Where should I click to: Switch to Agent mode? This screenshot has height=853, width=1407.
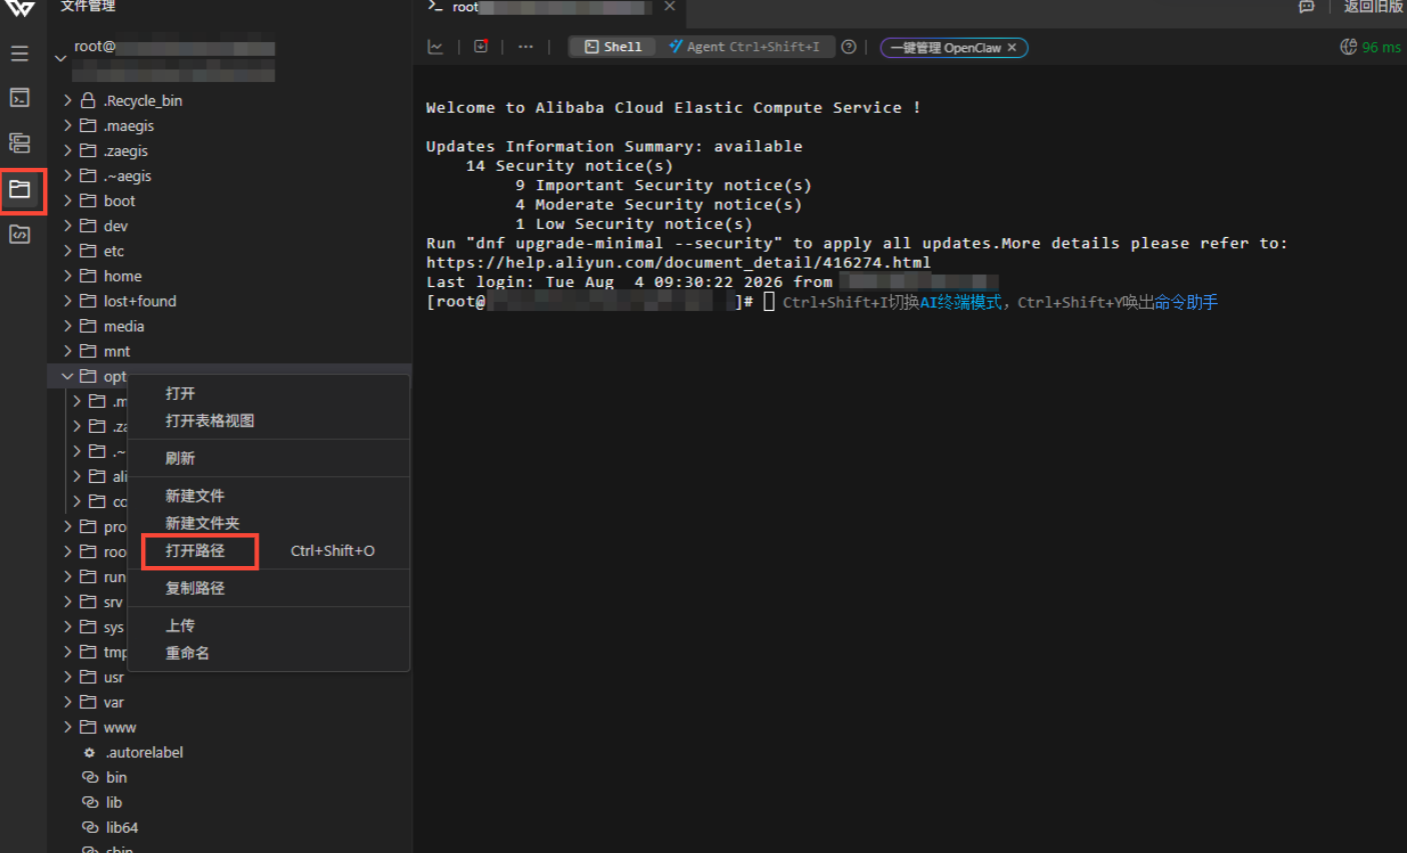coord(745,47)
